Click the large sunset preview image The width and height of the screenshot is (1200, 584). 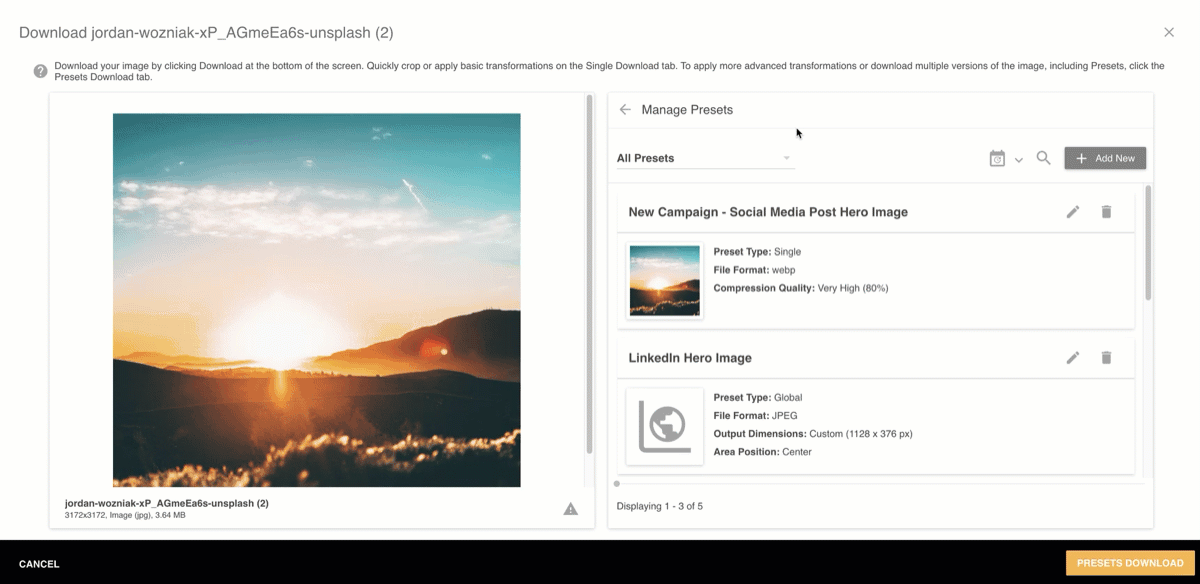pos(316,300)
